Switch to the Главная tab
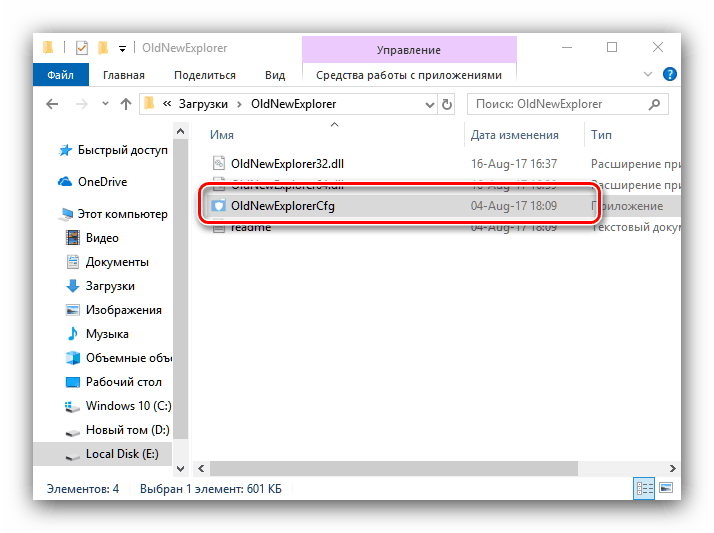Viewport: 714px width, 533px height. (123, 75)
